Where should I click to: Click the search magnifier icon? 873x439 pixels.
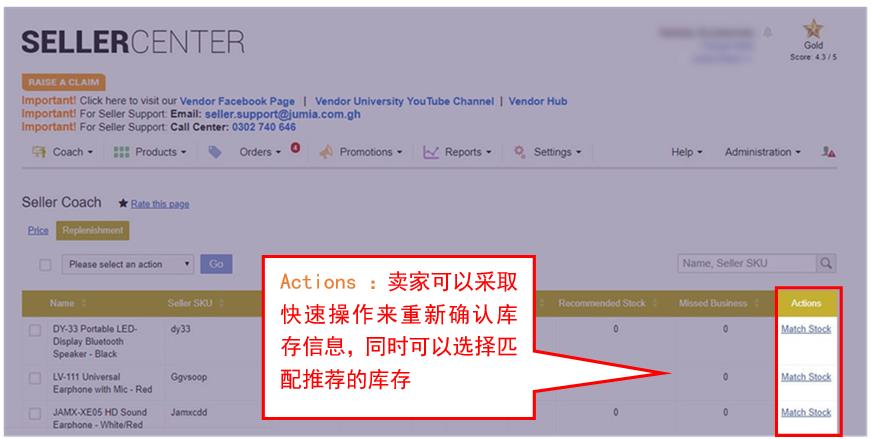(x=826, y=264)
